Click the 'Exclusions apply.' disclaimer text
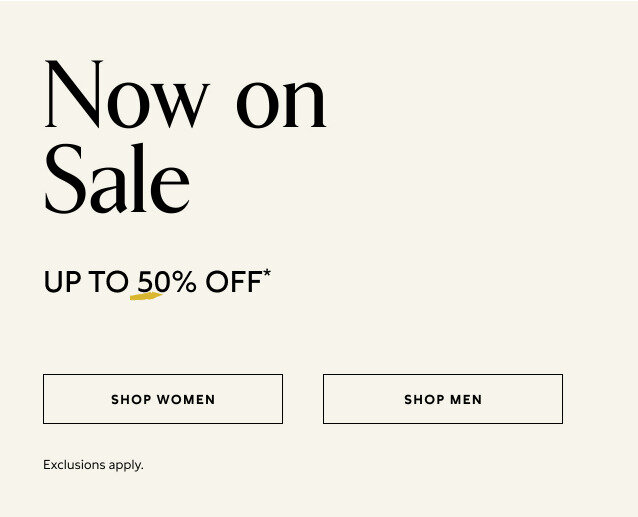 93,465
